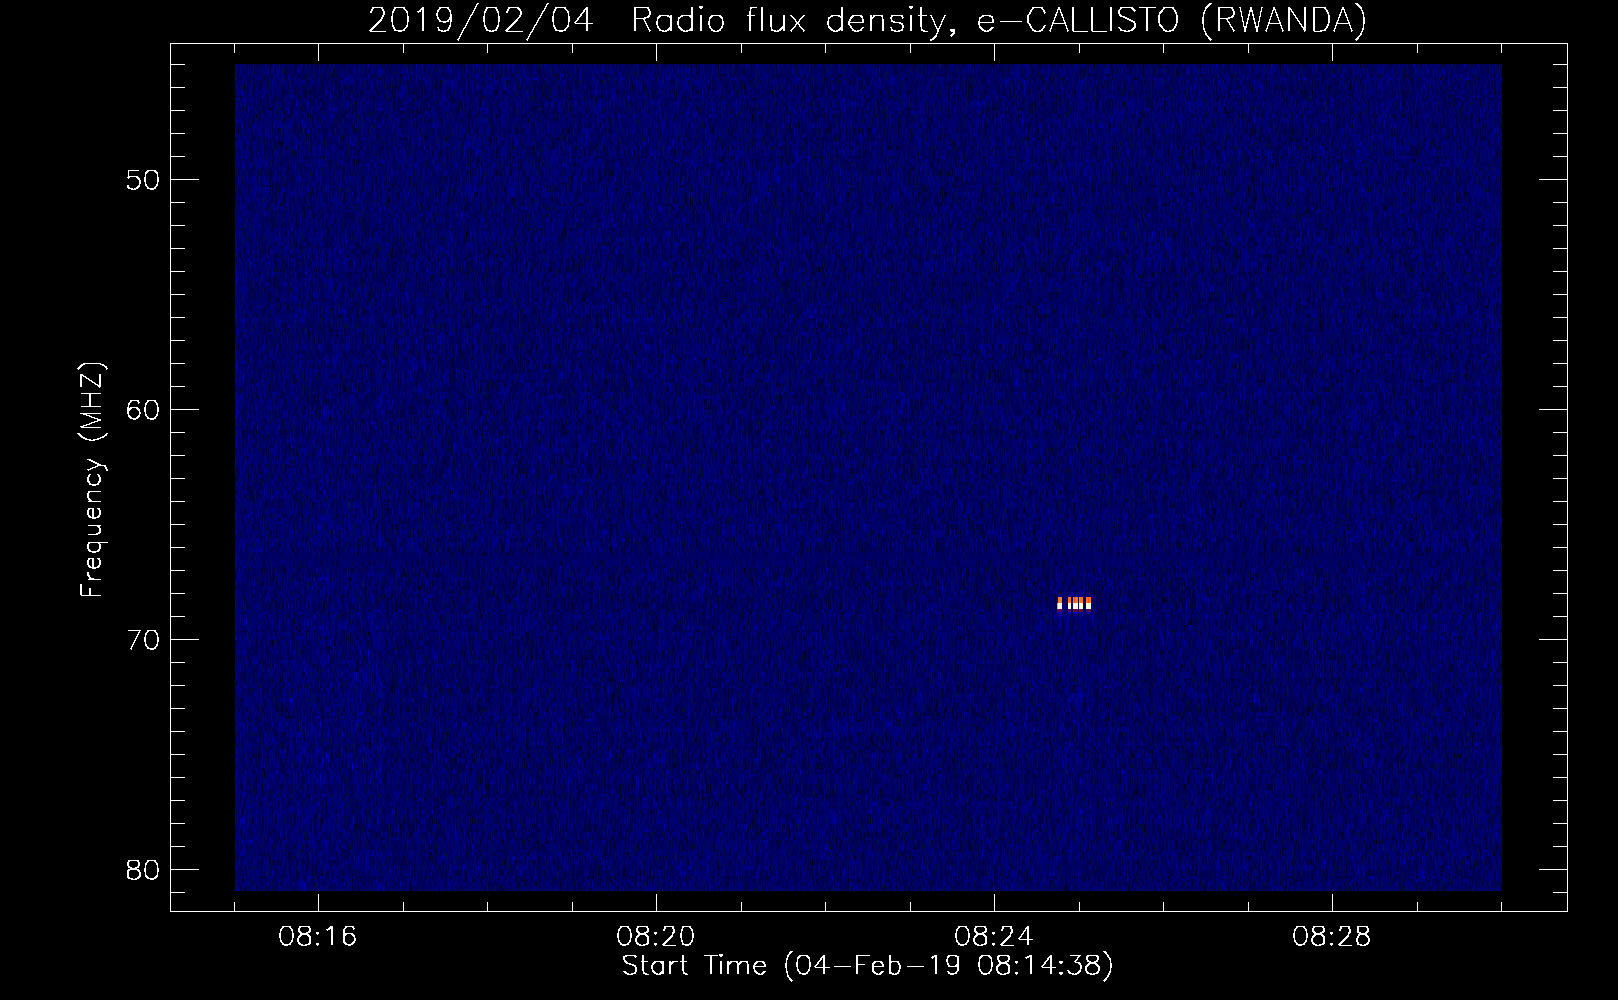Click the 08:16 time tick label

click(318, 937)
